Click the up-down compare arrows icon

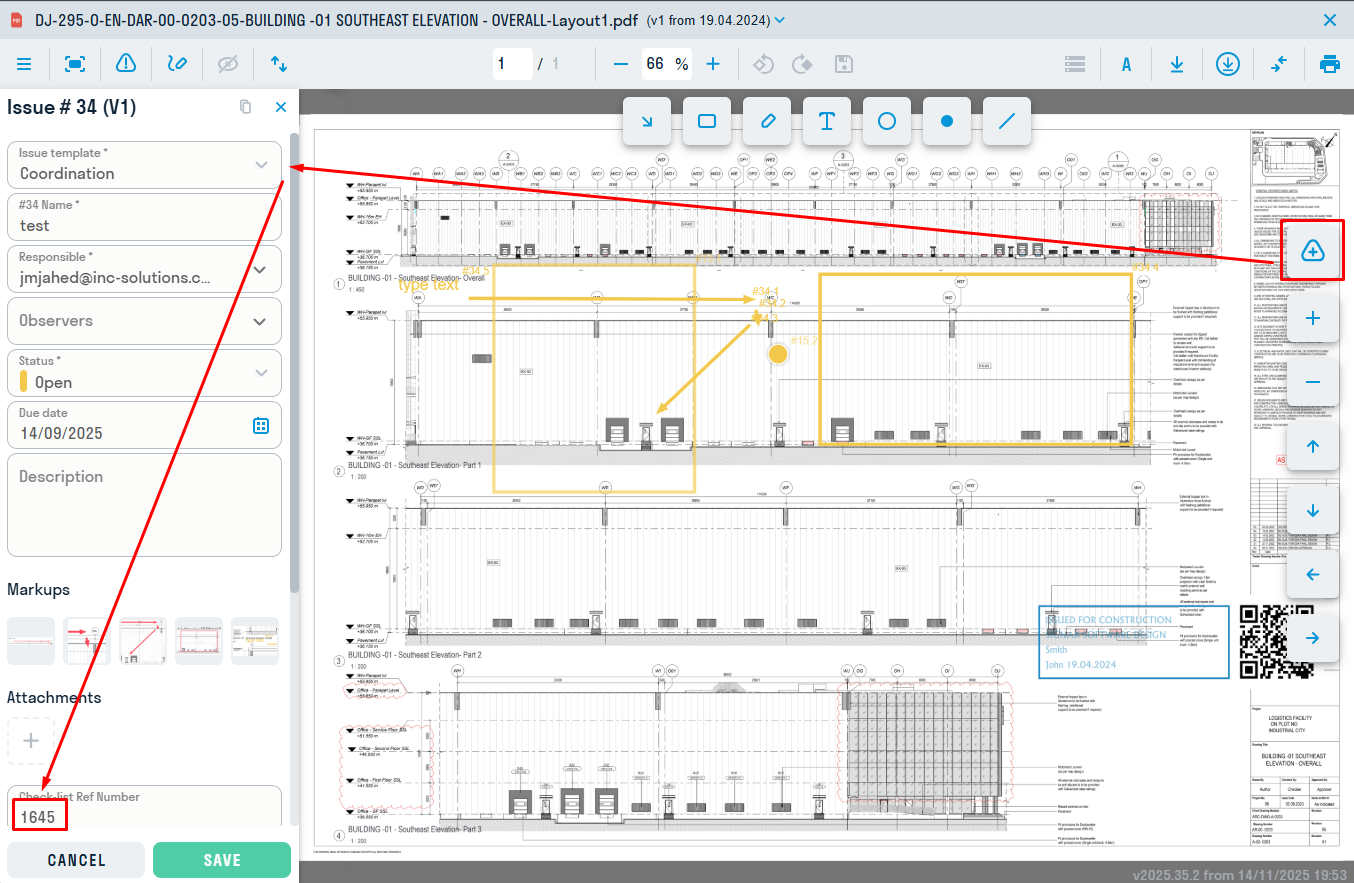[279, 64]
